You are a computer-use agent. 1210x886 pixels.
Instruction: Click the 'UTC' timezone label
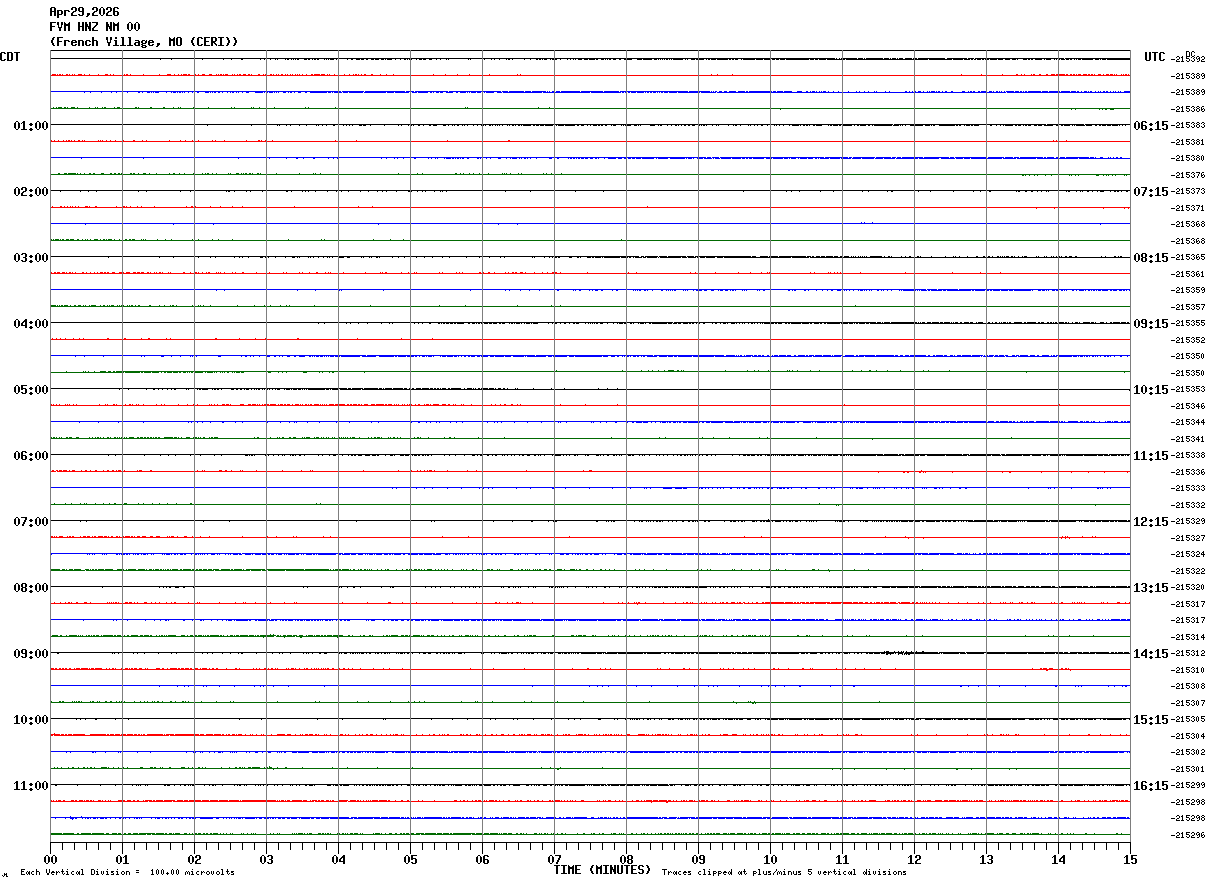point(1155,57)
